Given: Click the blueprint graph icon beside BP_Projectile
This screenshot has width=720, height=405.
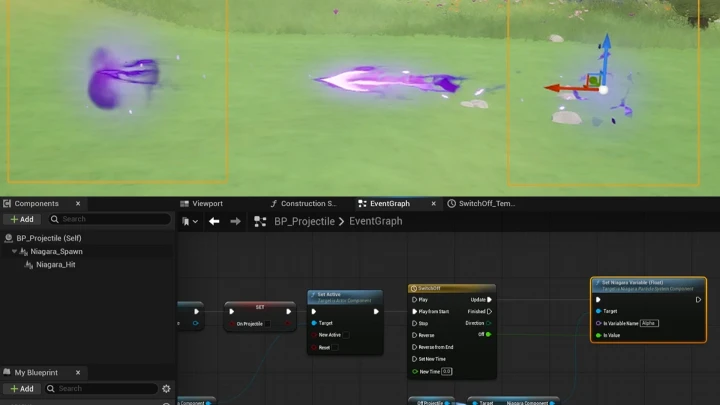Looking at the screenshot, I should [x=260, y=222].
